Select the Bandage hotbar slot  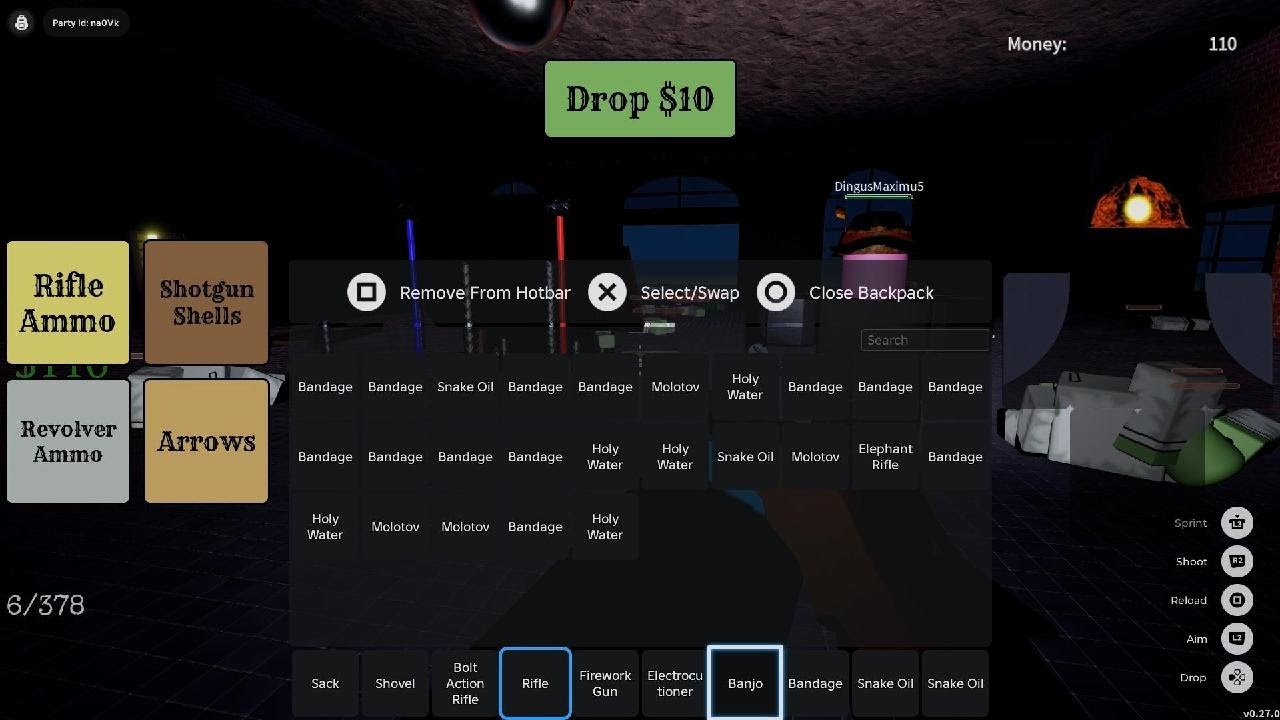[x=815, y=683]
